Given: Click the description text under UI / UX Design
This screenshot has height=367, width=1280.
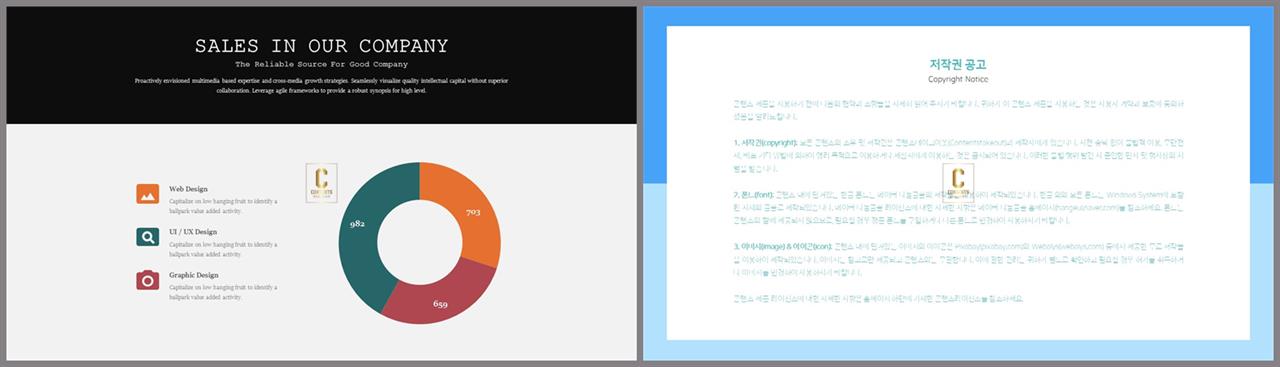Looking at the screenshot, I should point(223,249).
